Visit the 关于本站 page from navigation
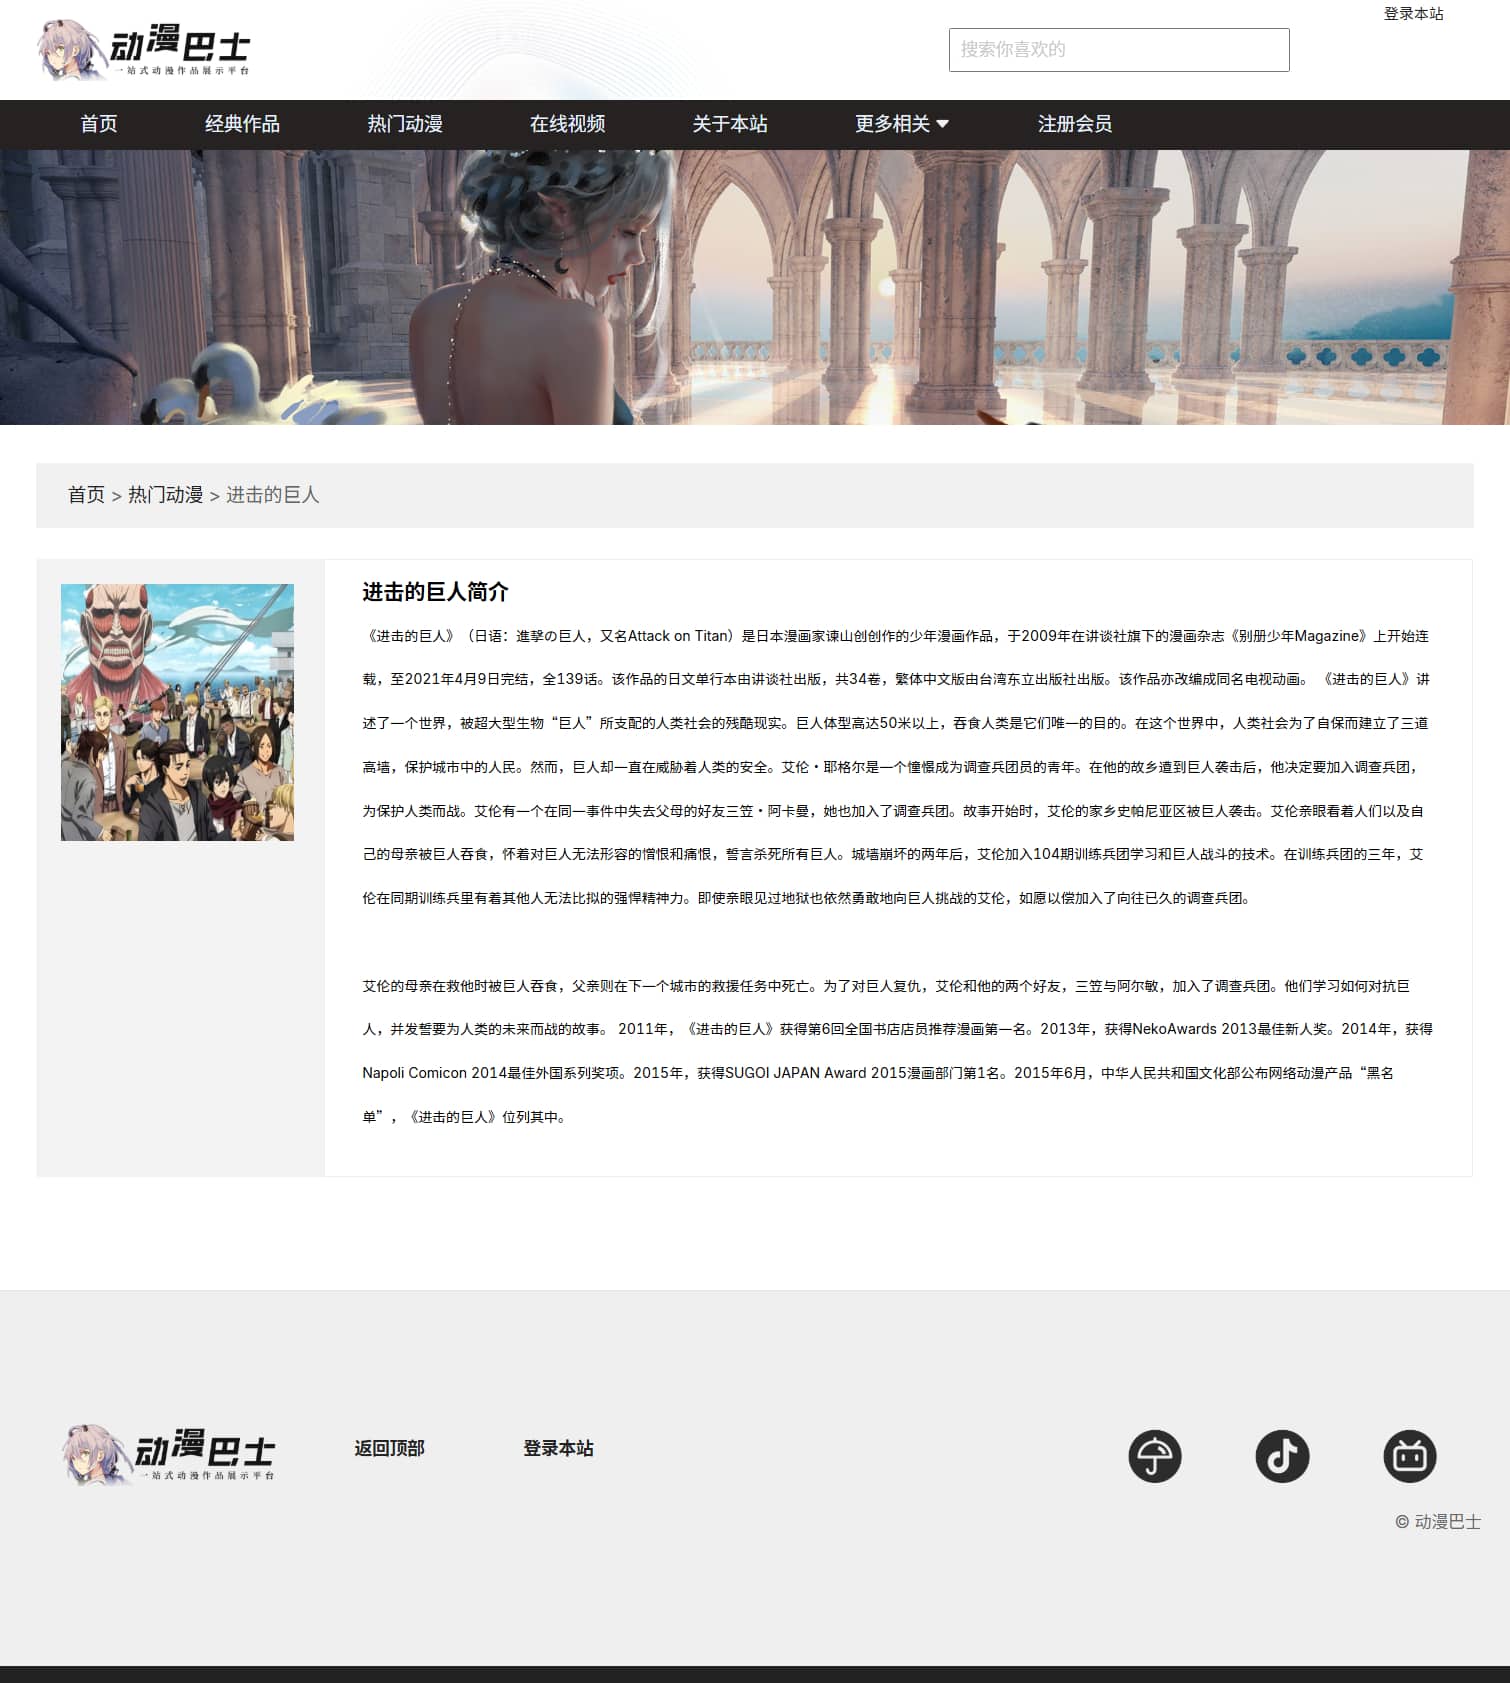The width and height of the screenshot is (1510, 1683). pyautogui.click(x=730, y=124)
